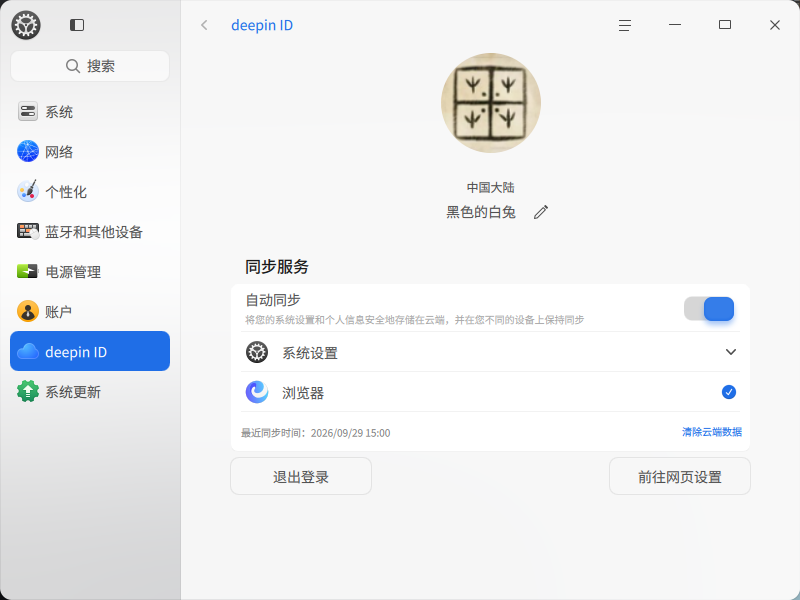The height and width of the screenshot is (600, 800).
Task: Expand the 系统设置 chevron
Action: (731, 352)
